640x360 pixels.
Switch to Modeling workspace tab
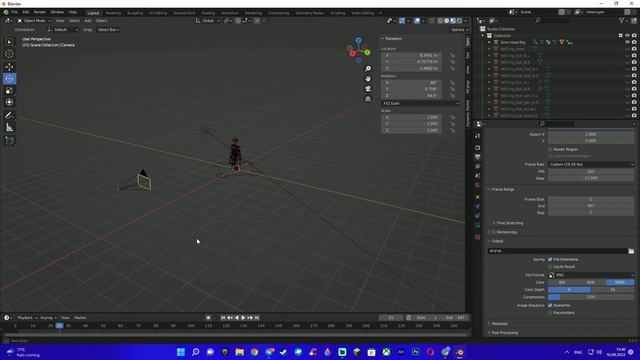pos(113,13)
